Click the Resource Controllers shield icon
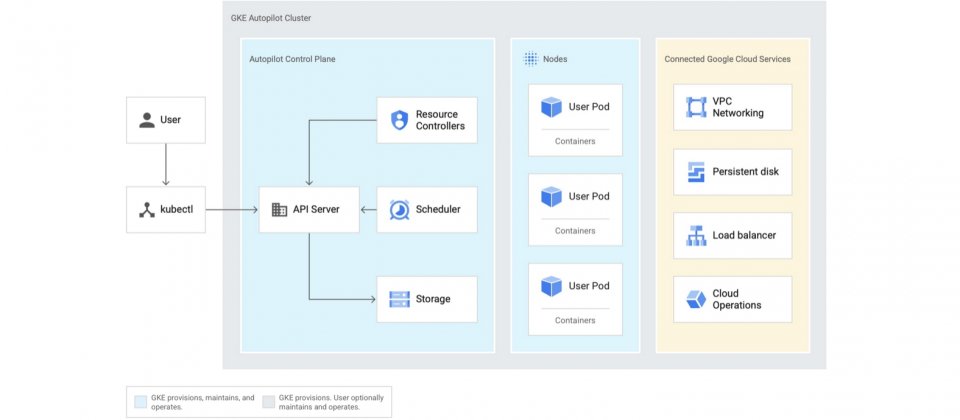 pos(399,120)
